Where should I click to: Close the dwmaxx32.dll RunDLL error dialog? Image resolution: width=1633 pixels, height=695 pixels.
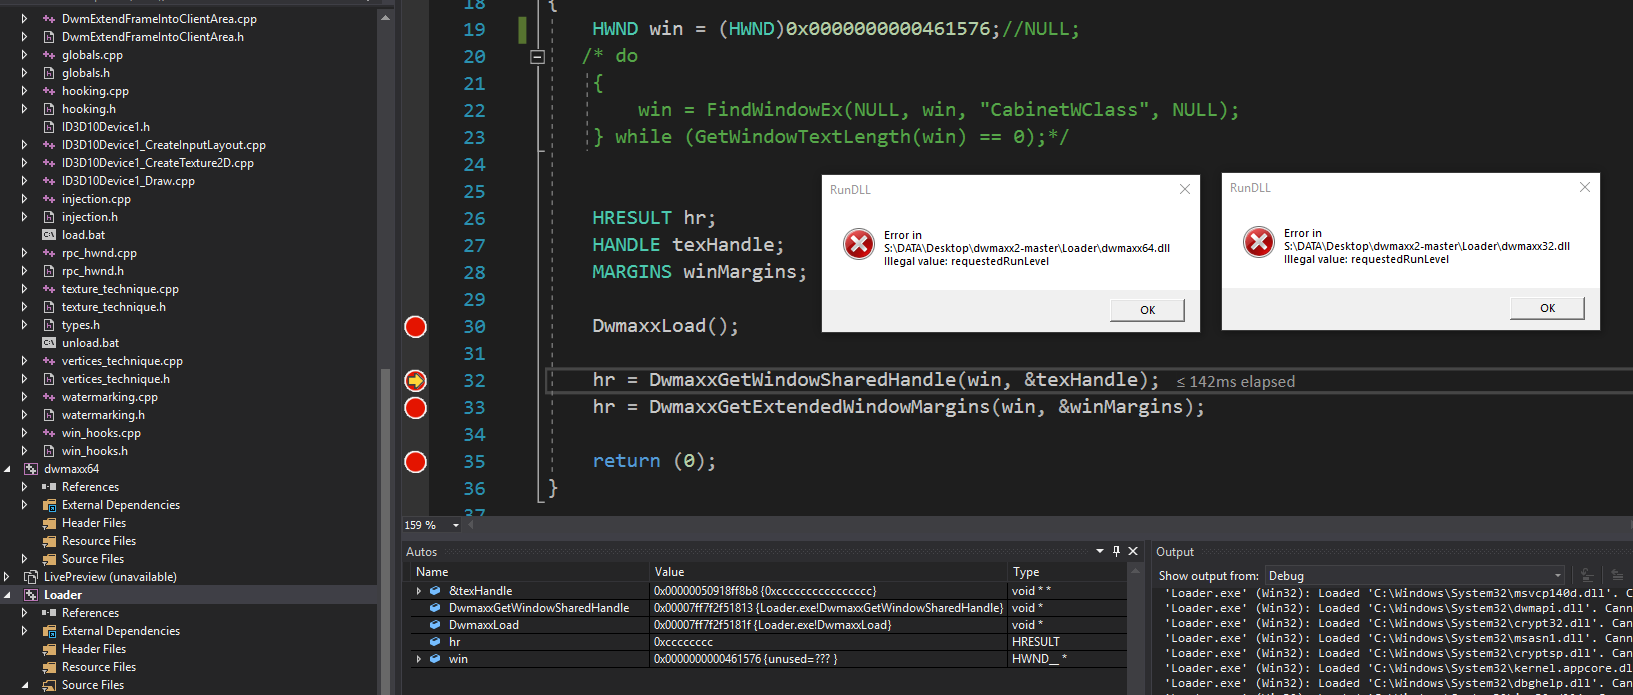coord(1585,187)
